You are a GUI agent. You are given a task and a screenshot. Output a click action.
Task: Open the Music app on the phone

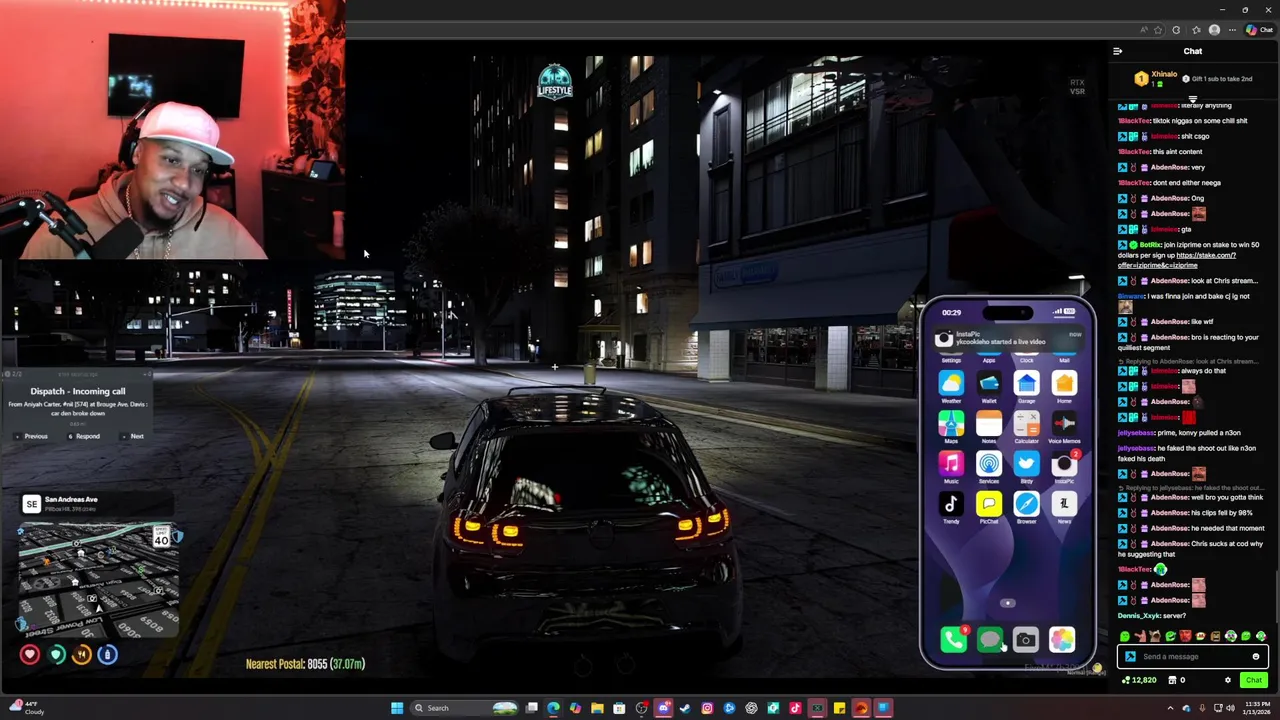[x=951, y=464]
